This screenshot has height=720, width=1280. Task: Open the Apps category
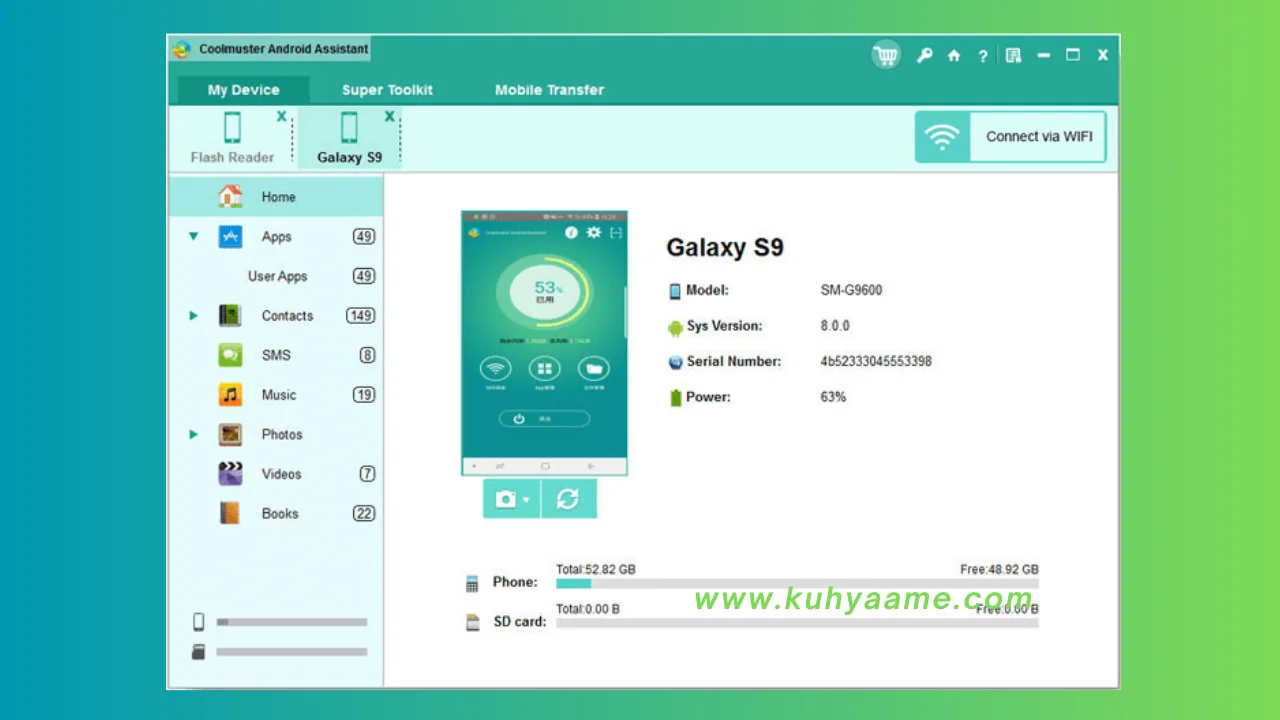click(x=276, y=237)
